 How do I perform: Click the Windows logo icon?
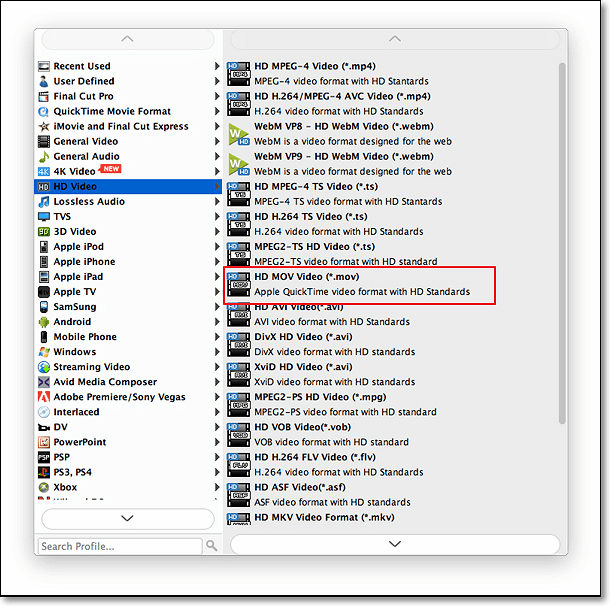tap(44, 352)
